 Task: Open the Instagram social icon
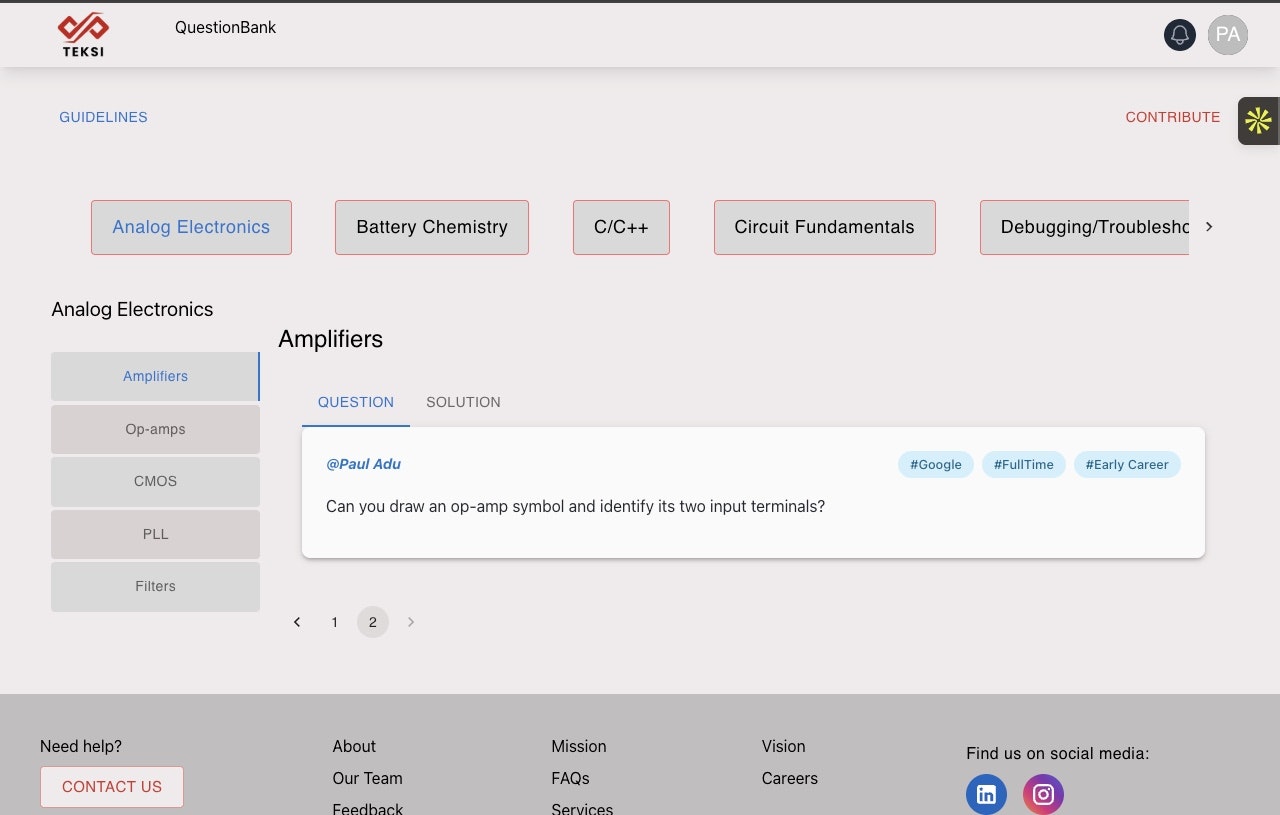pos(1043,795)
